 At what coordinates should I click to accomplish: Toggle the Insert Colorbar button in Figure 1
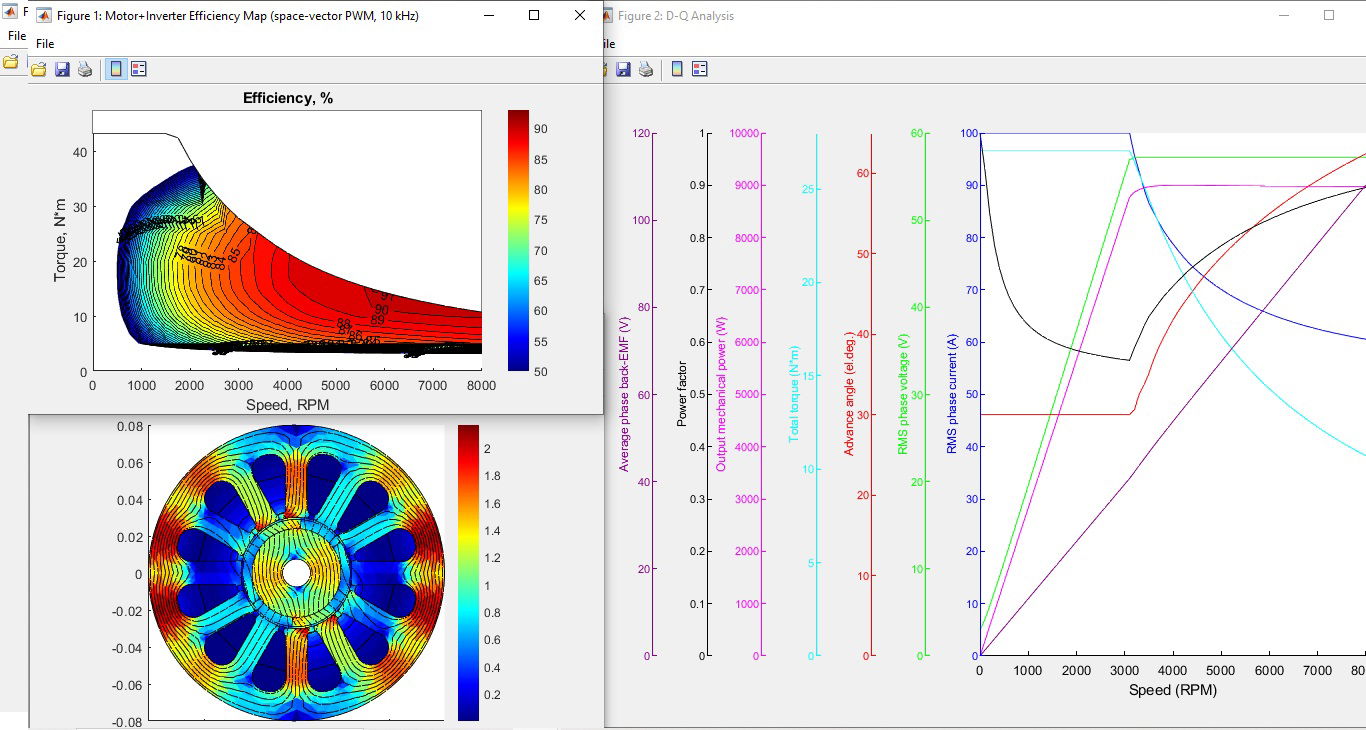[116, 69]
